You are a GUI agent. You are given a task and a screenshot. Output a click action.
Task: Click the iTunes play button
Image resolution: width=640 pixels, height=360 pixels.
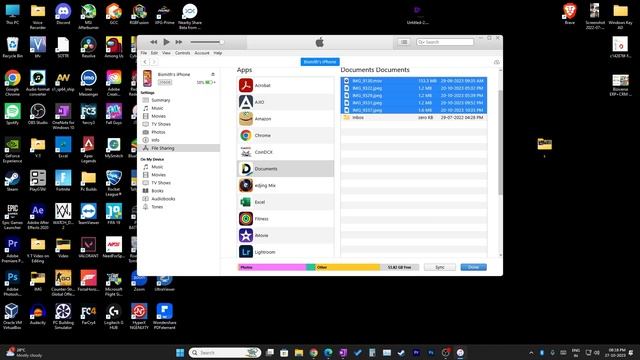click(166, 42)
